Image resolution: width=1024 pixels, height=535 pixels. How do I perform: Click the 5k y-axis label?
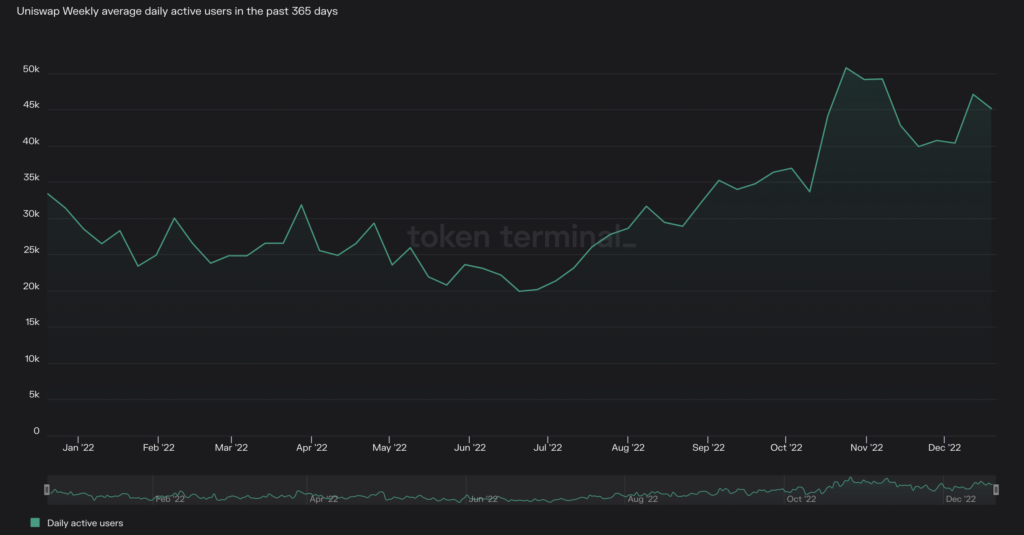34,395
